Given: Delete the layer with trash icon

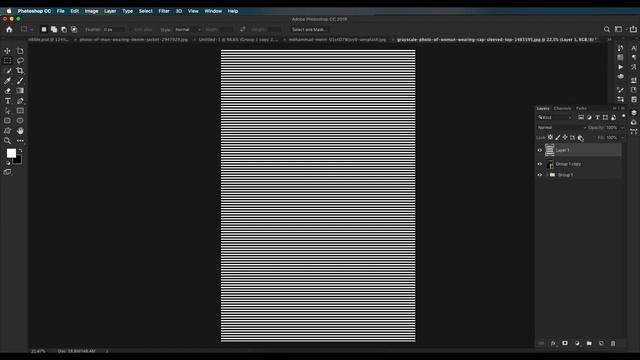Looking at the screenshot, I should coord(613,343).
